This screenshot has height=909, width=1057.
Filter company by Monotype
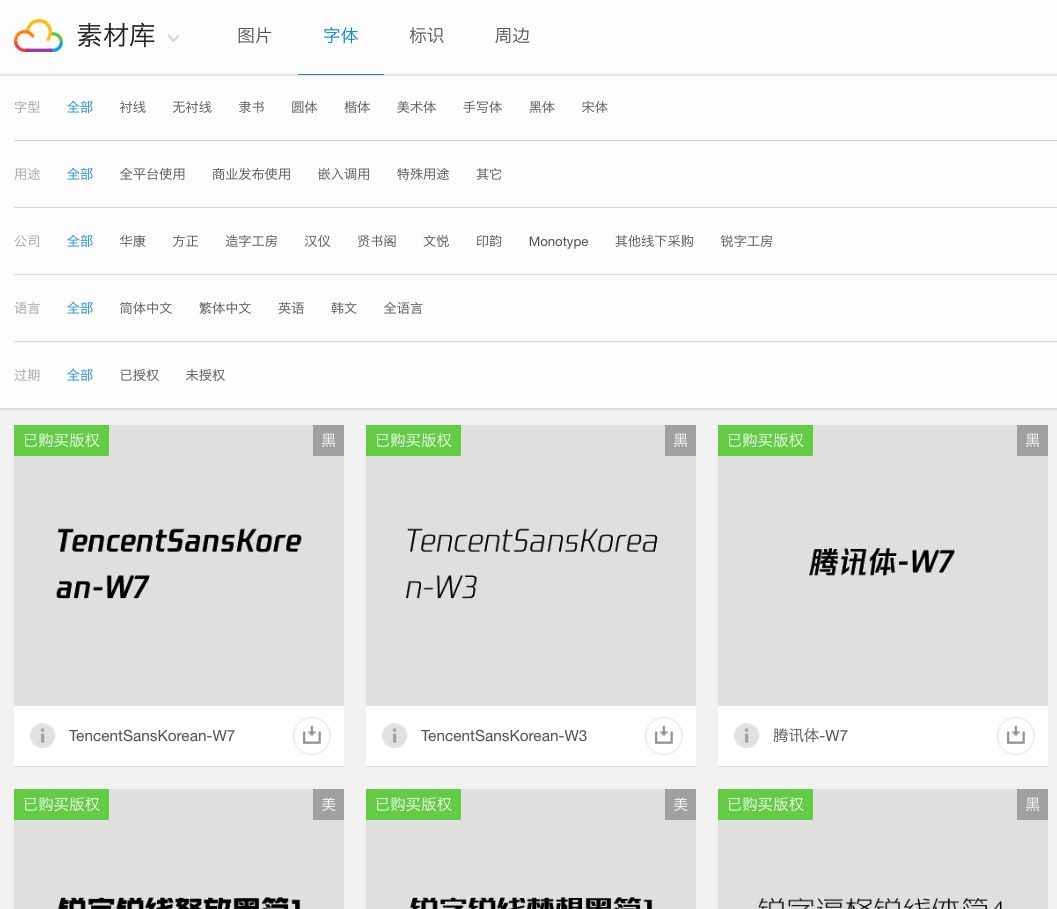tap(558, 241)
